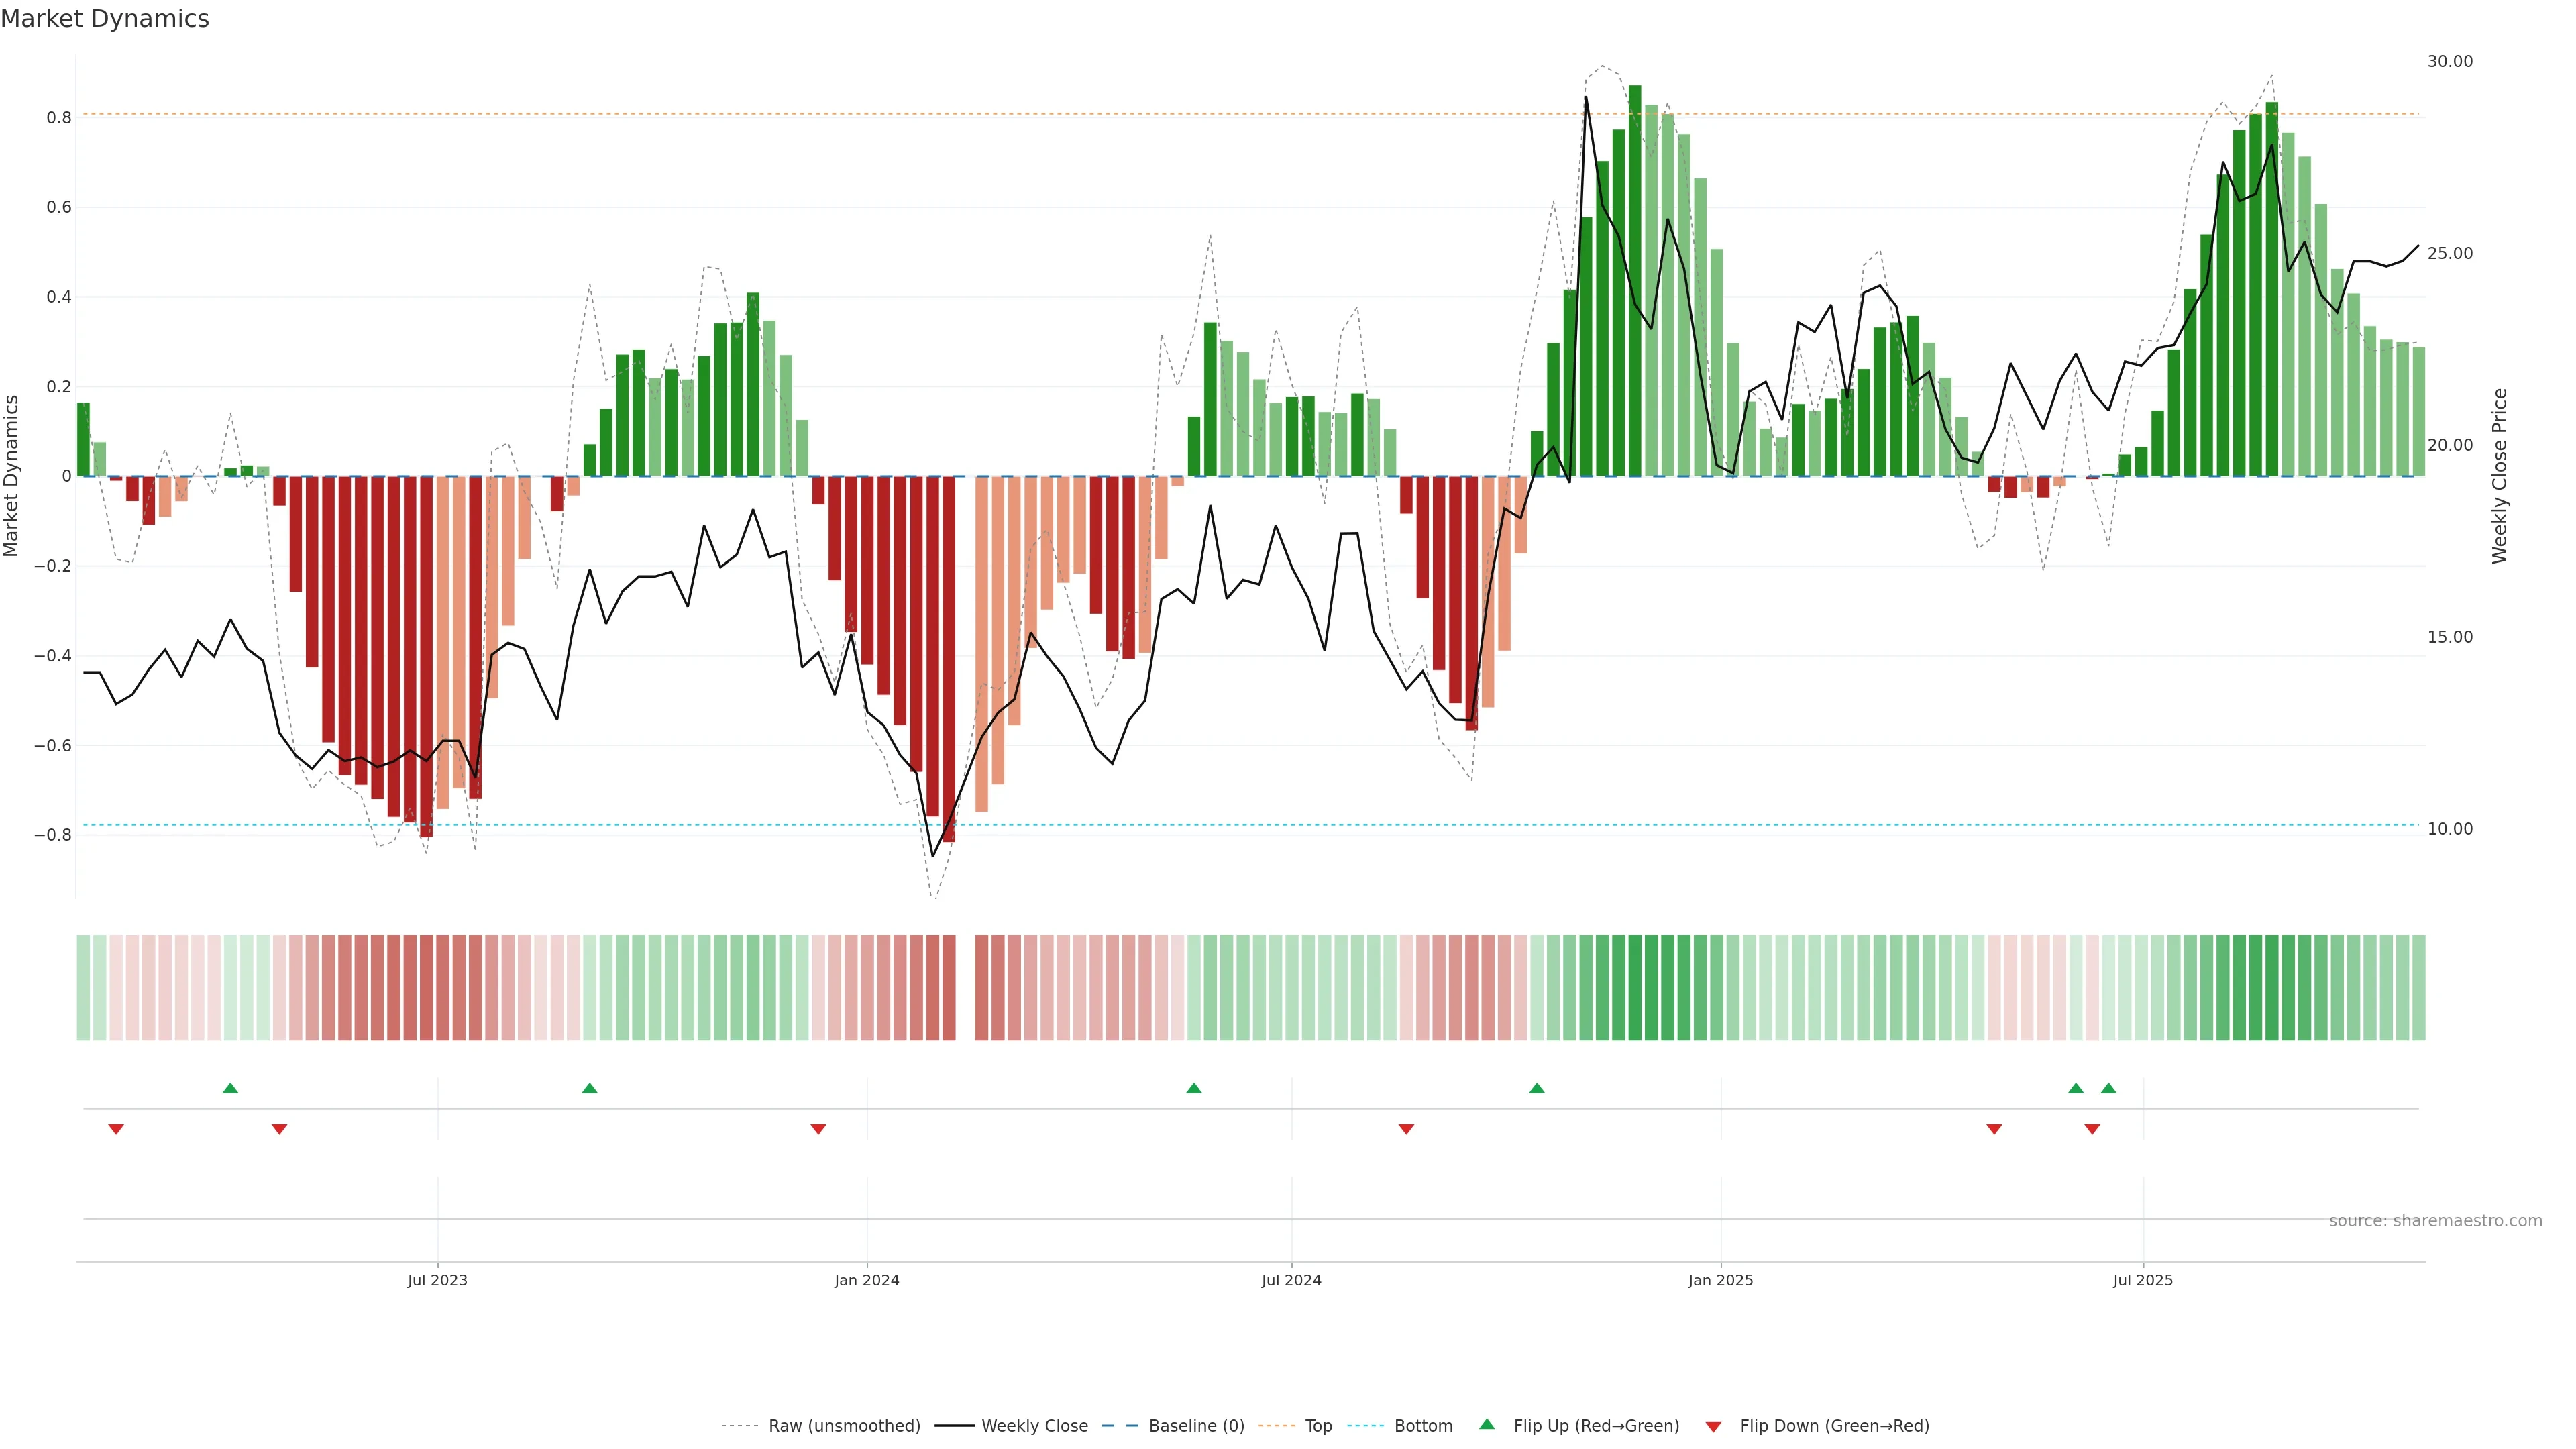
Task: Click the rightmost green Flip Up triangle marker
Action: click(x=2108, y=1088)
